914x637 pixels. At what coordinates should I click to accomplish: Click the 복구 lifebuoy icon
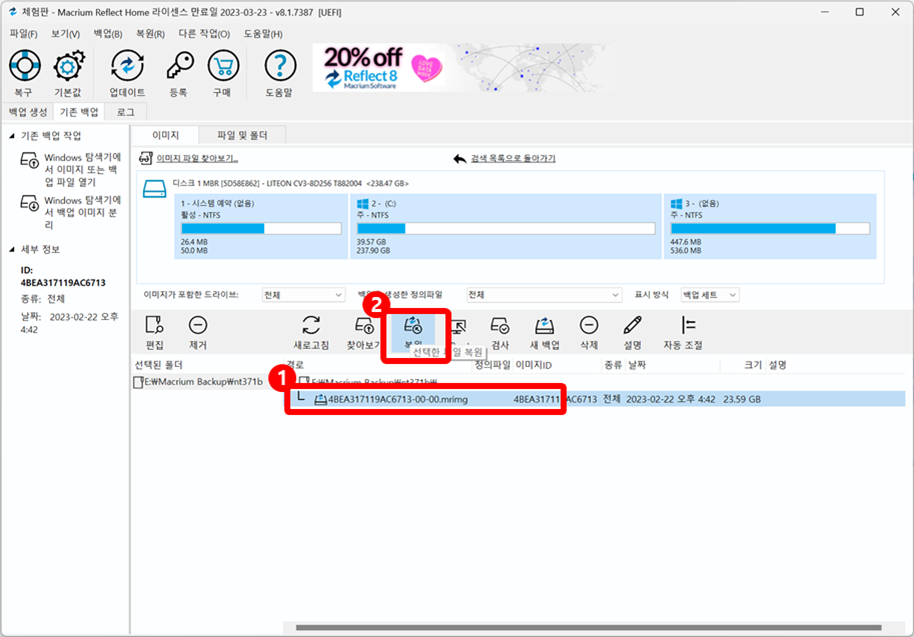(24, 65)
